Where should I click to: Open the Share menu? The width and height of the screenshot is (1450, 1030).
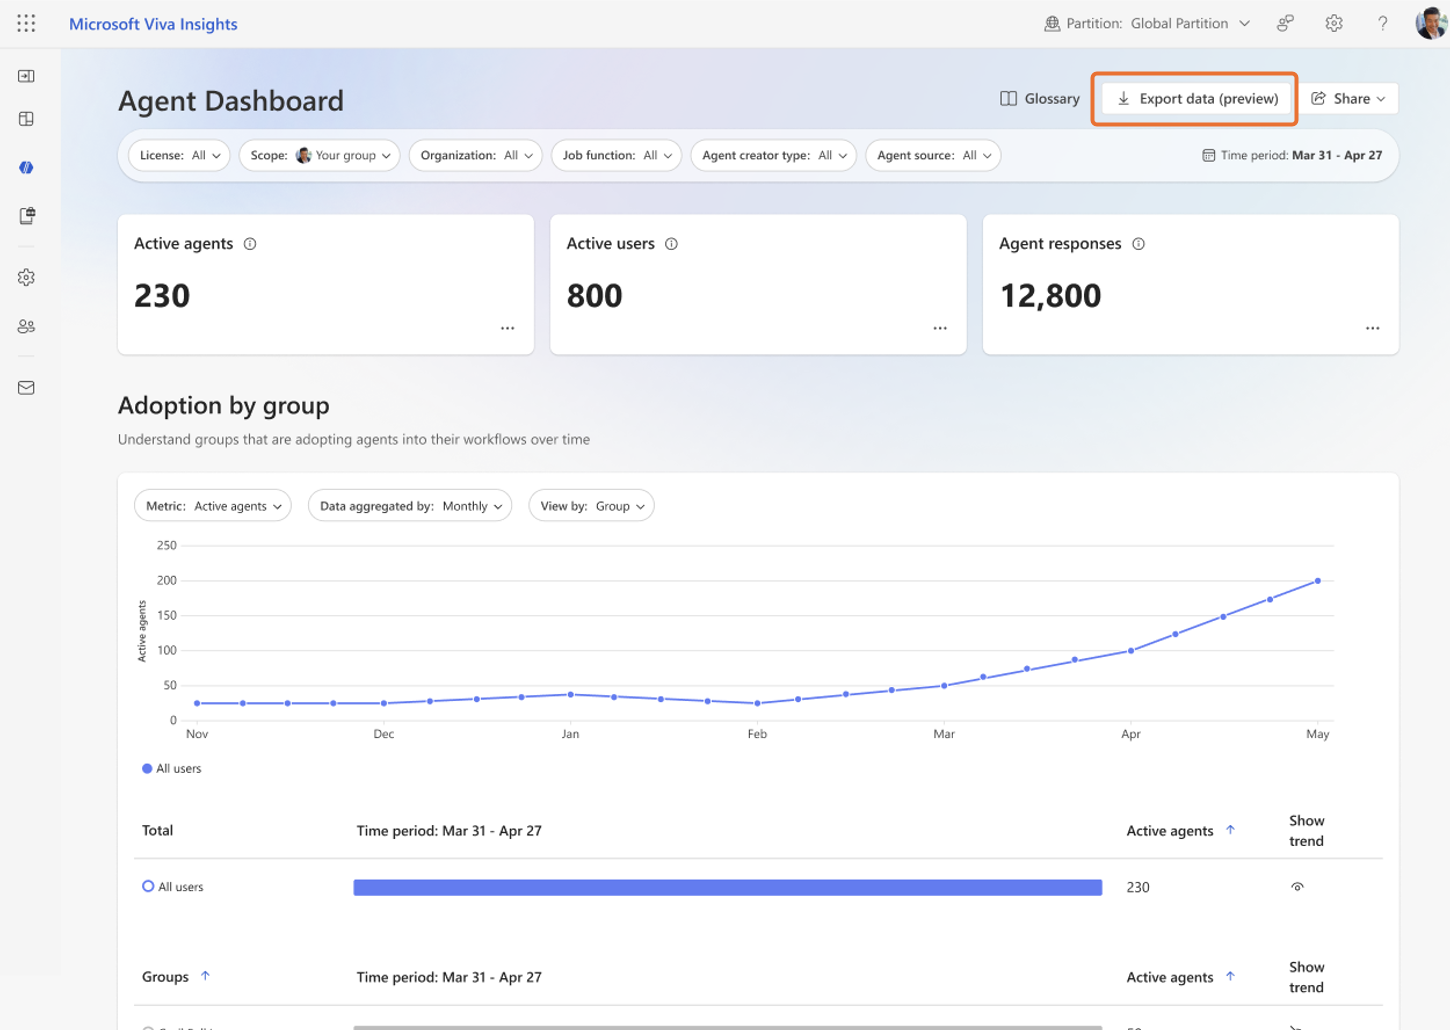point(1348,98)
